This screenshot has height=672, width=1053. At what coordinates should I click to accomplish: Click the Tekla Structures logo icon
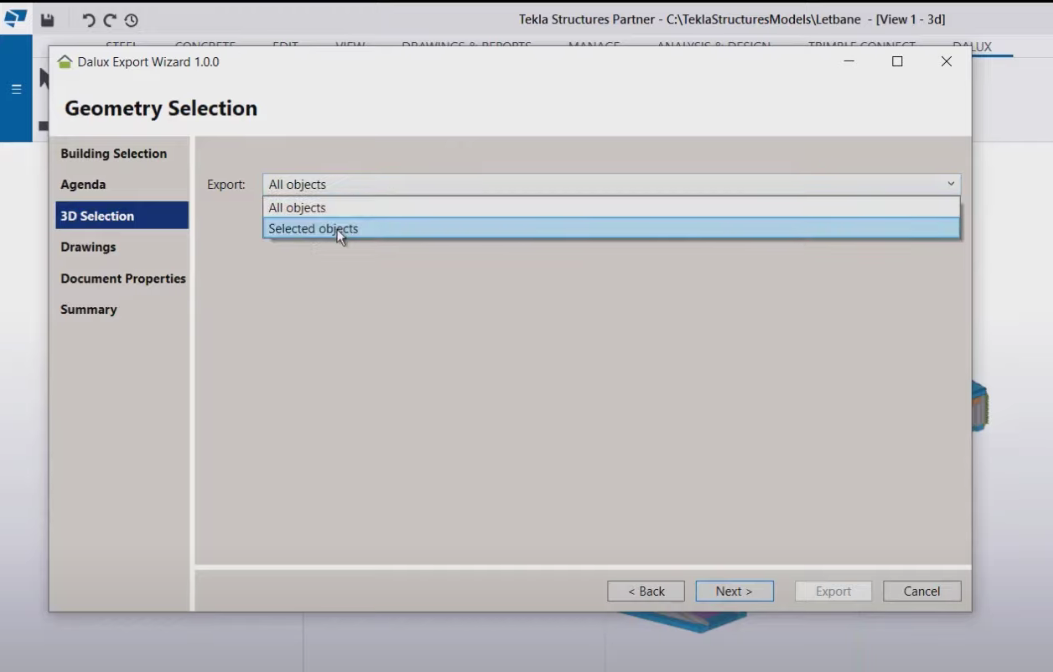15,19
